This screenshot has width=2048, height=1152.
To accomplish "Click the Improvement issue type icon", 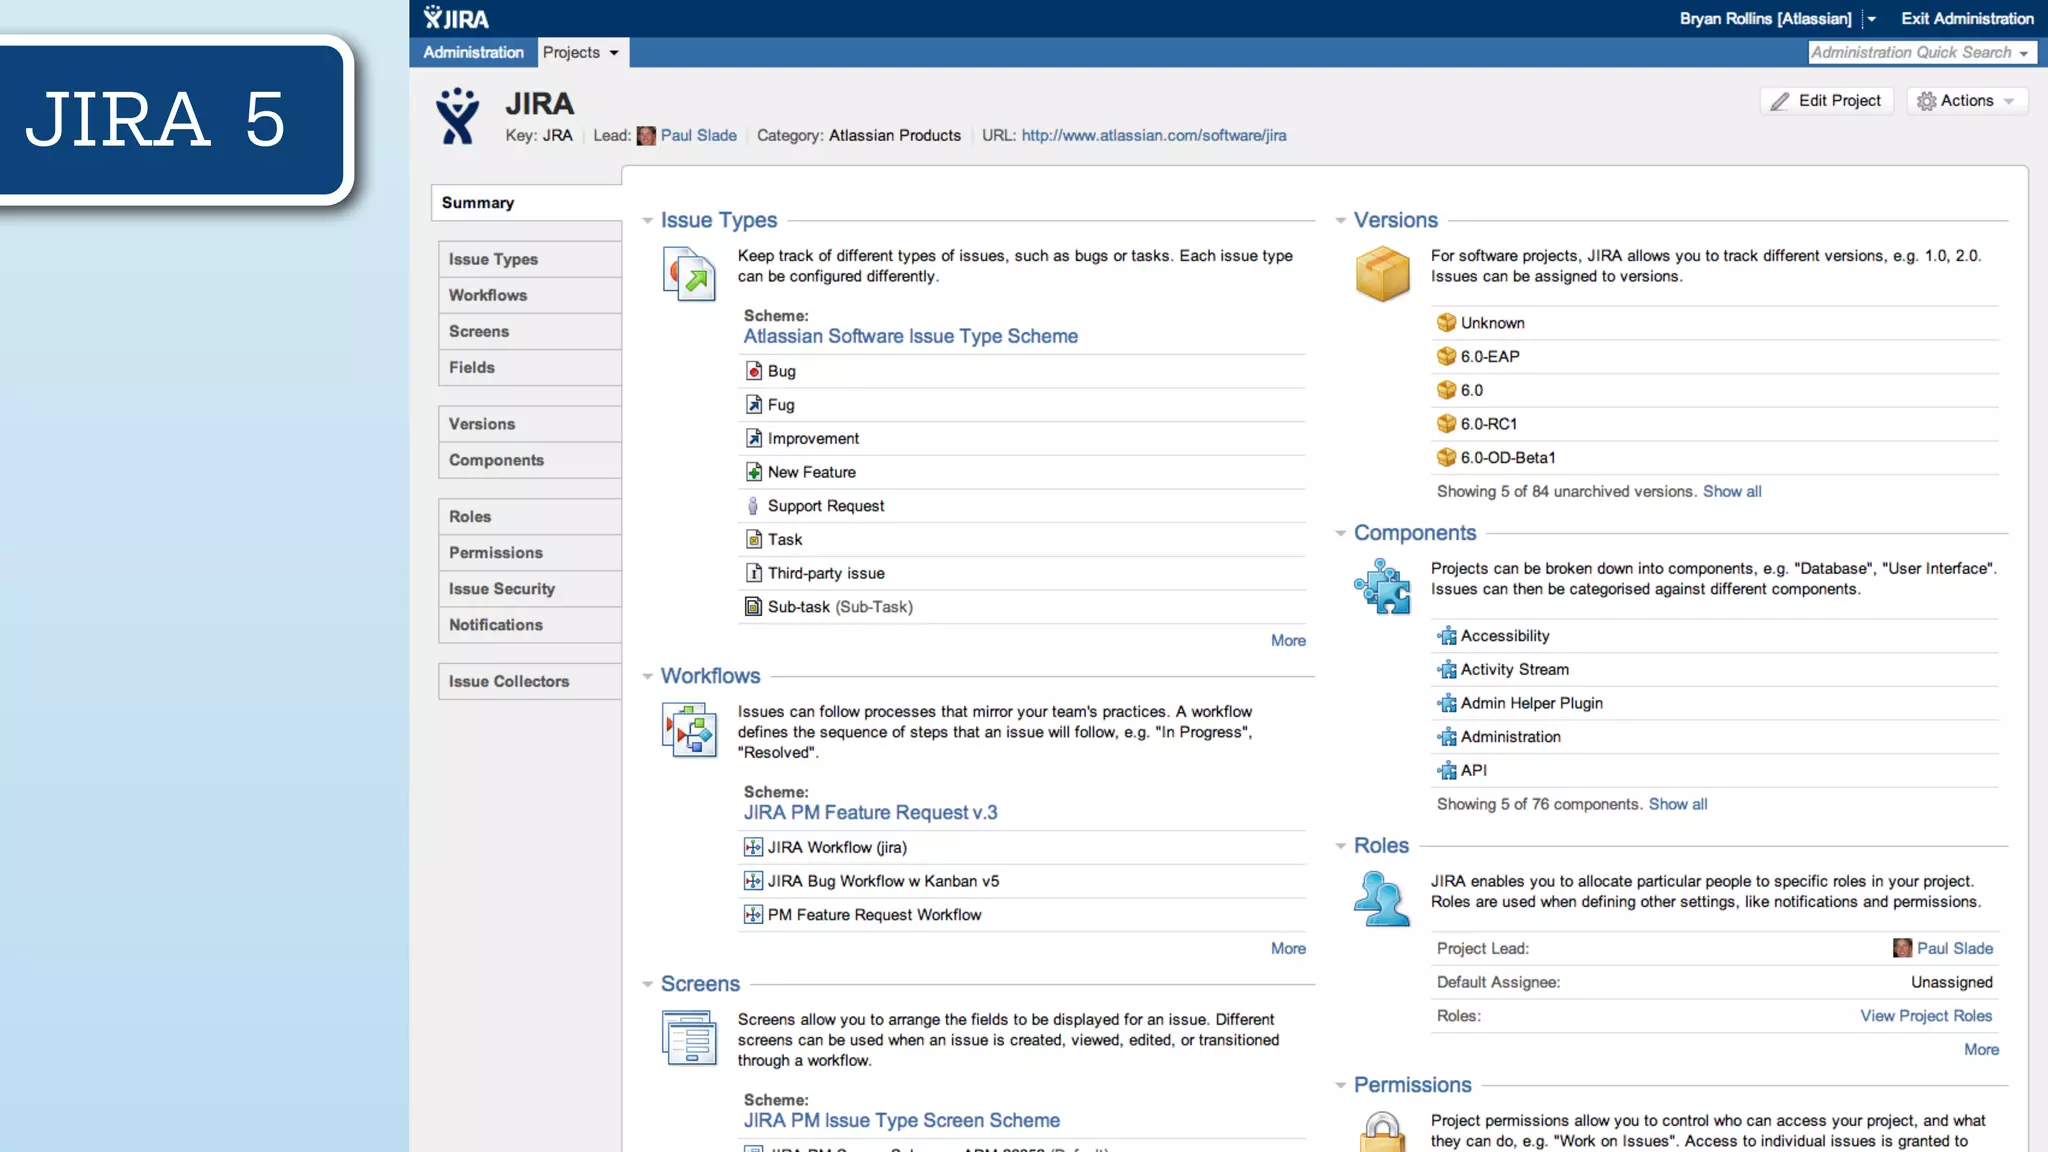I will [x=754, y=438].
